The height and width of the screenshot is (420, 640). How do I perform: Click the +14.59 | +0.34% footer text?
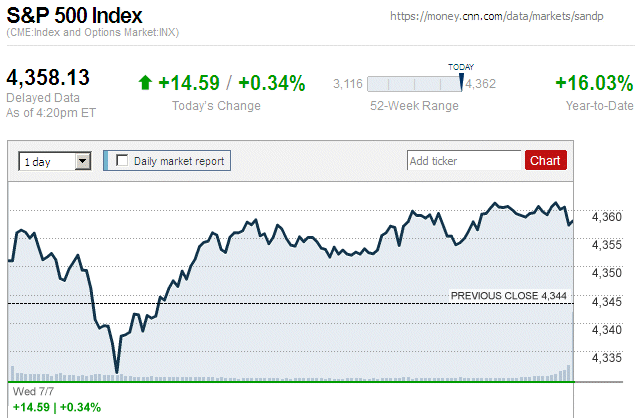pyautogui.click(x=55, y=408)
